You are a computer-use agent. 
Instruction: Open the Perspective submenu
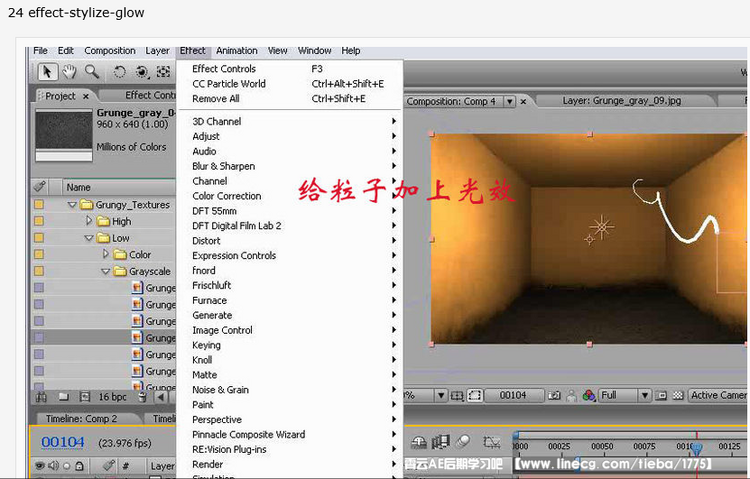(289, 420)
